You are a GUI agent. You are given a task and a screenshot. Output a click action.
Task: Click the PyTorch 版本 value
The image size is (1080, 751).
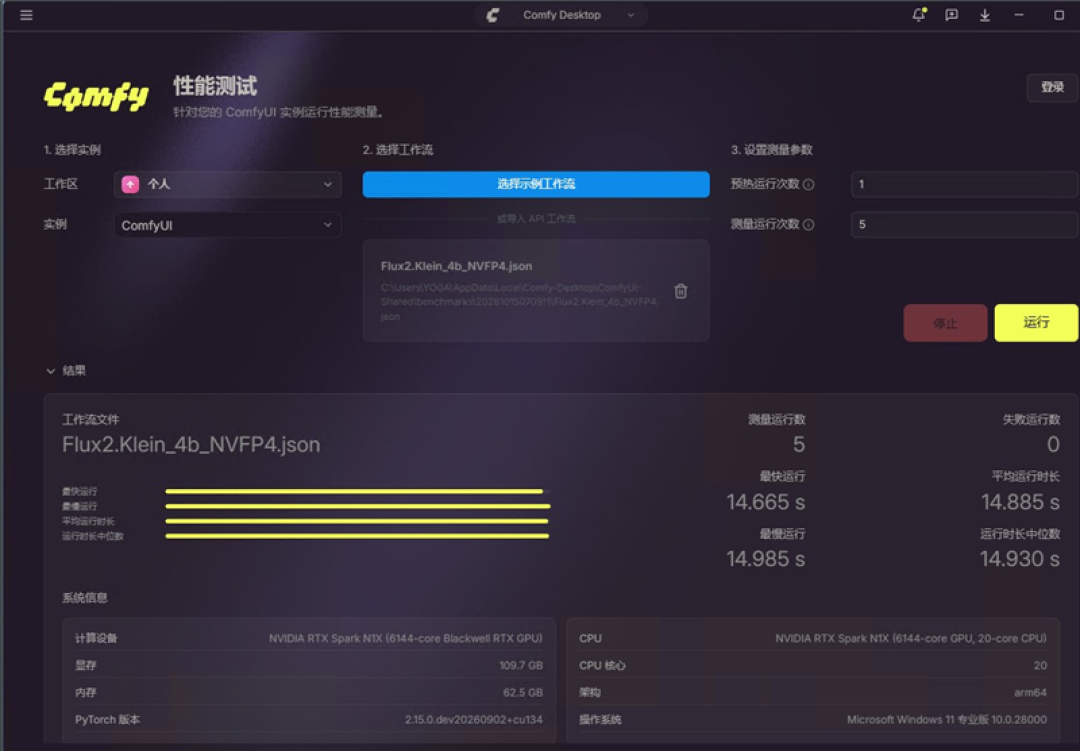coord(473,719)
